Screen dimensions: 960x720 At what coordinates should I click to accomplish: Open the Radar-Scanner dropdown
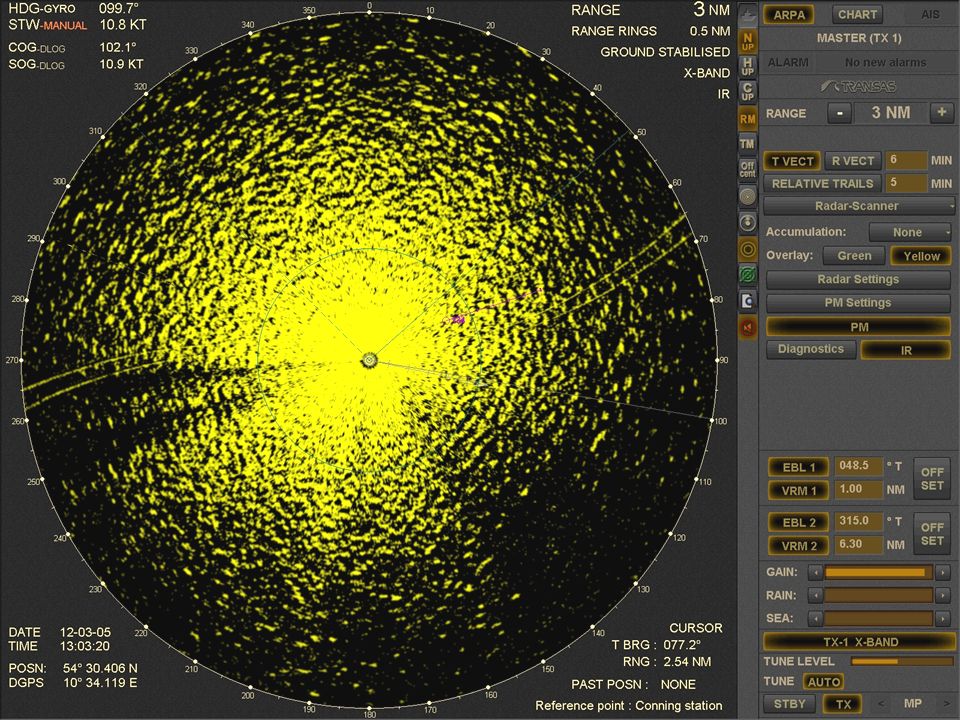click(x=859, y=206)
